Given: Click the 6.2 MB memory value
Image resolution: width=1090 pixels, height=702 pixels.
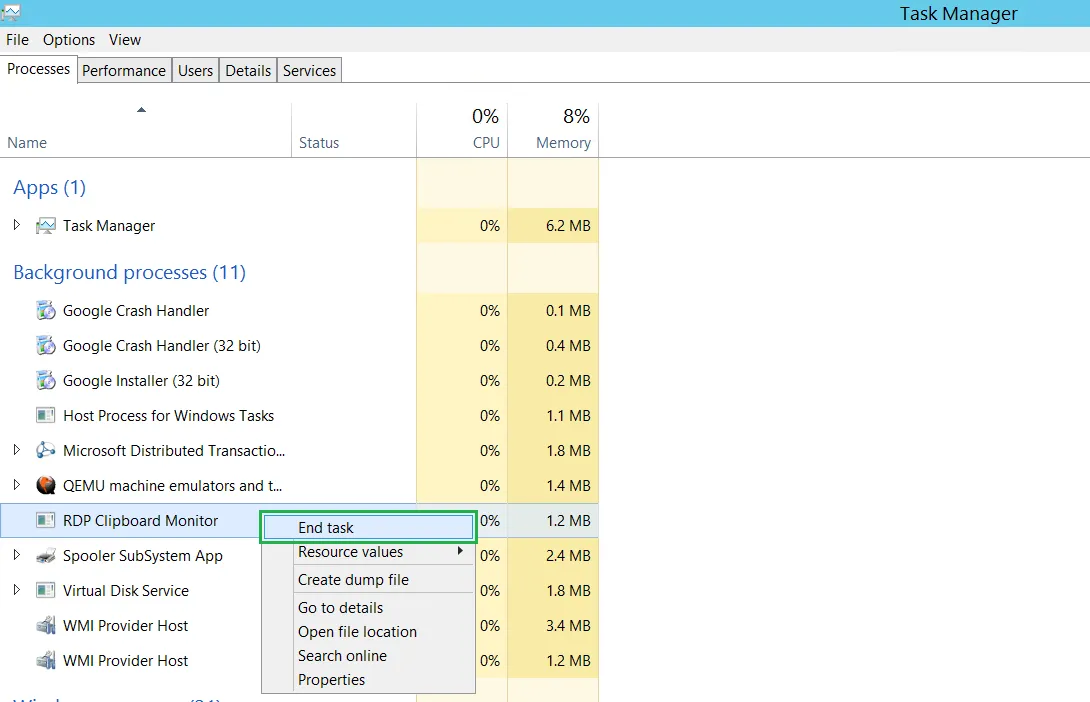Looking at the screenshot, I should [568, 226].
